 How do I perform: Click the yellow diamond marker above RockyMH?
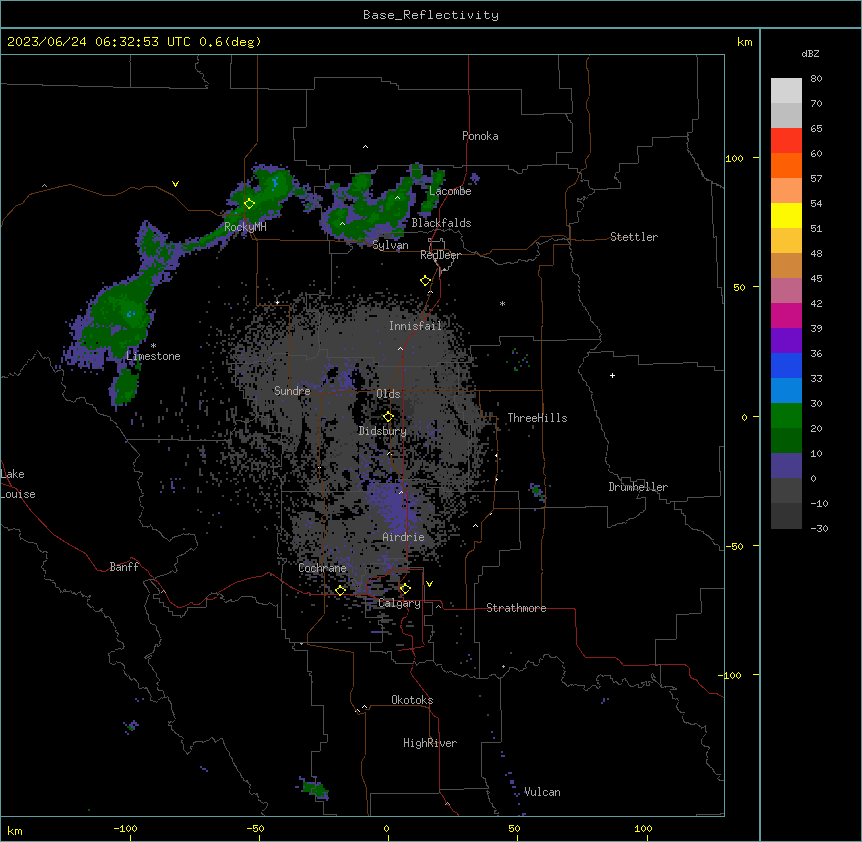[x=249, y=204]
